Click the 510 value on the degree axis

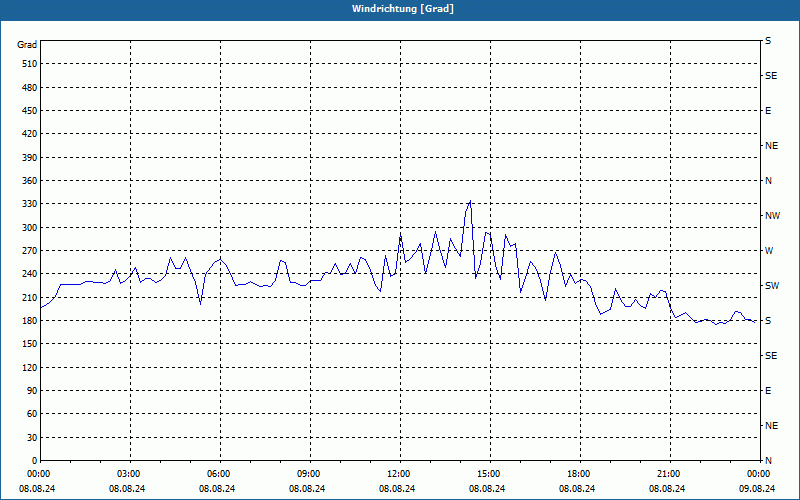pos(30,64)
